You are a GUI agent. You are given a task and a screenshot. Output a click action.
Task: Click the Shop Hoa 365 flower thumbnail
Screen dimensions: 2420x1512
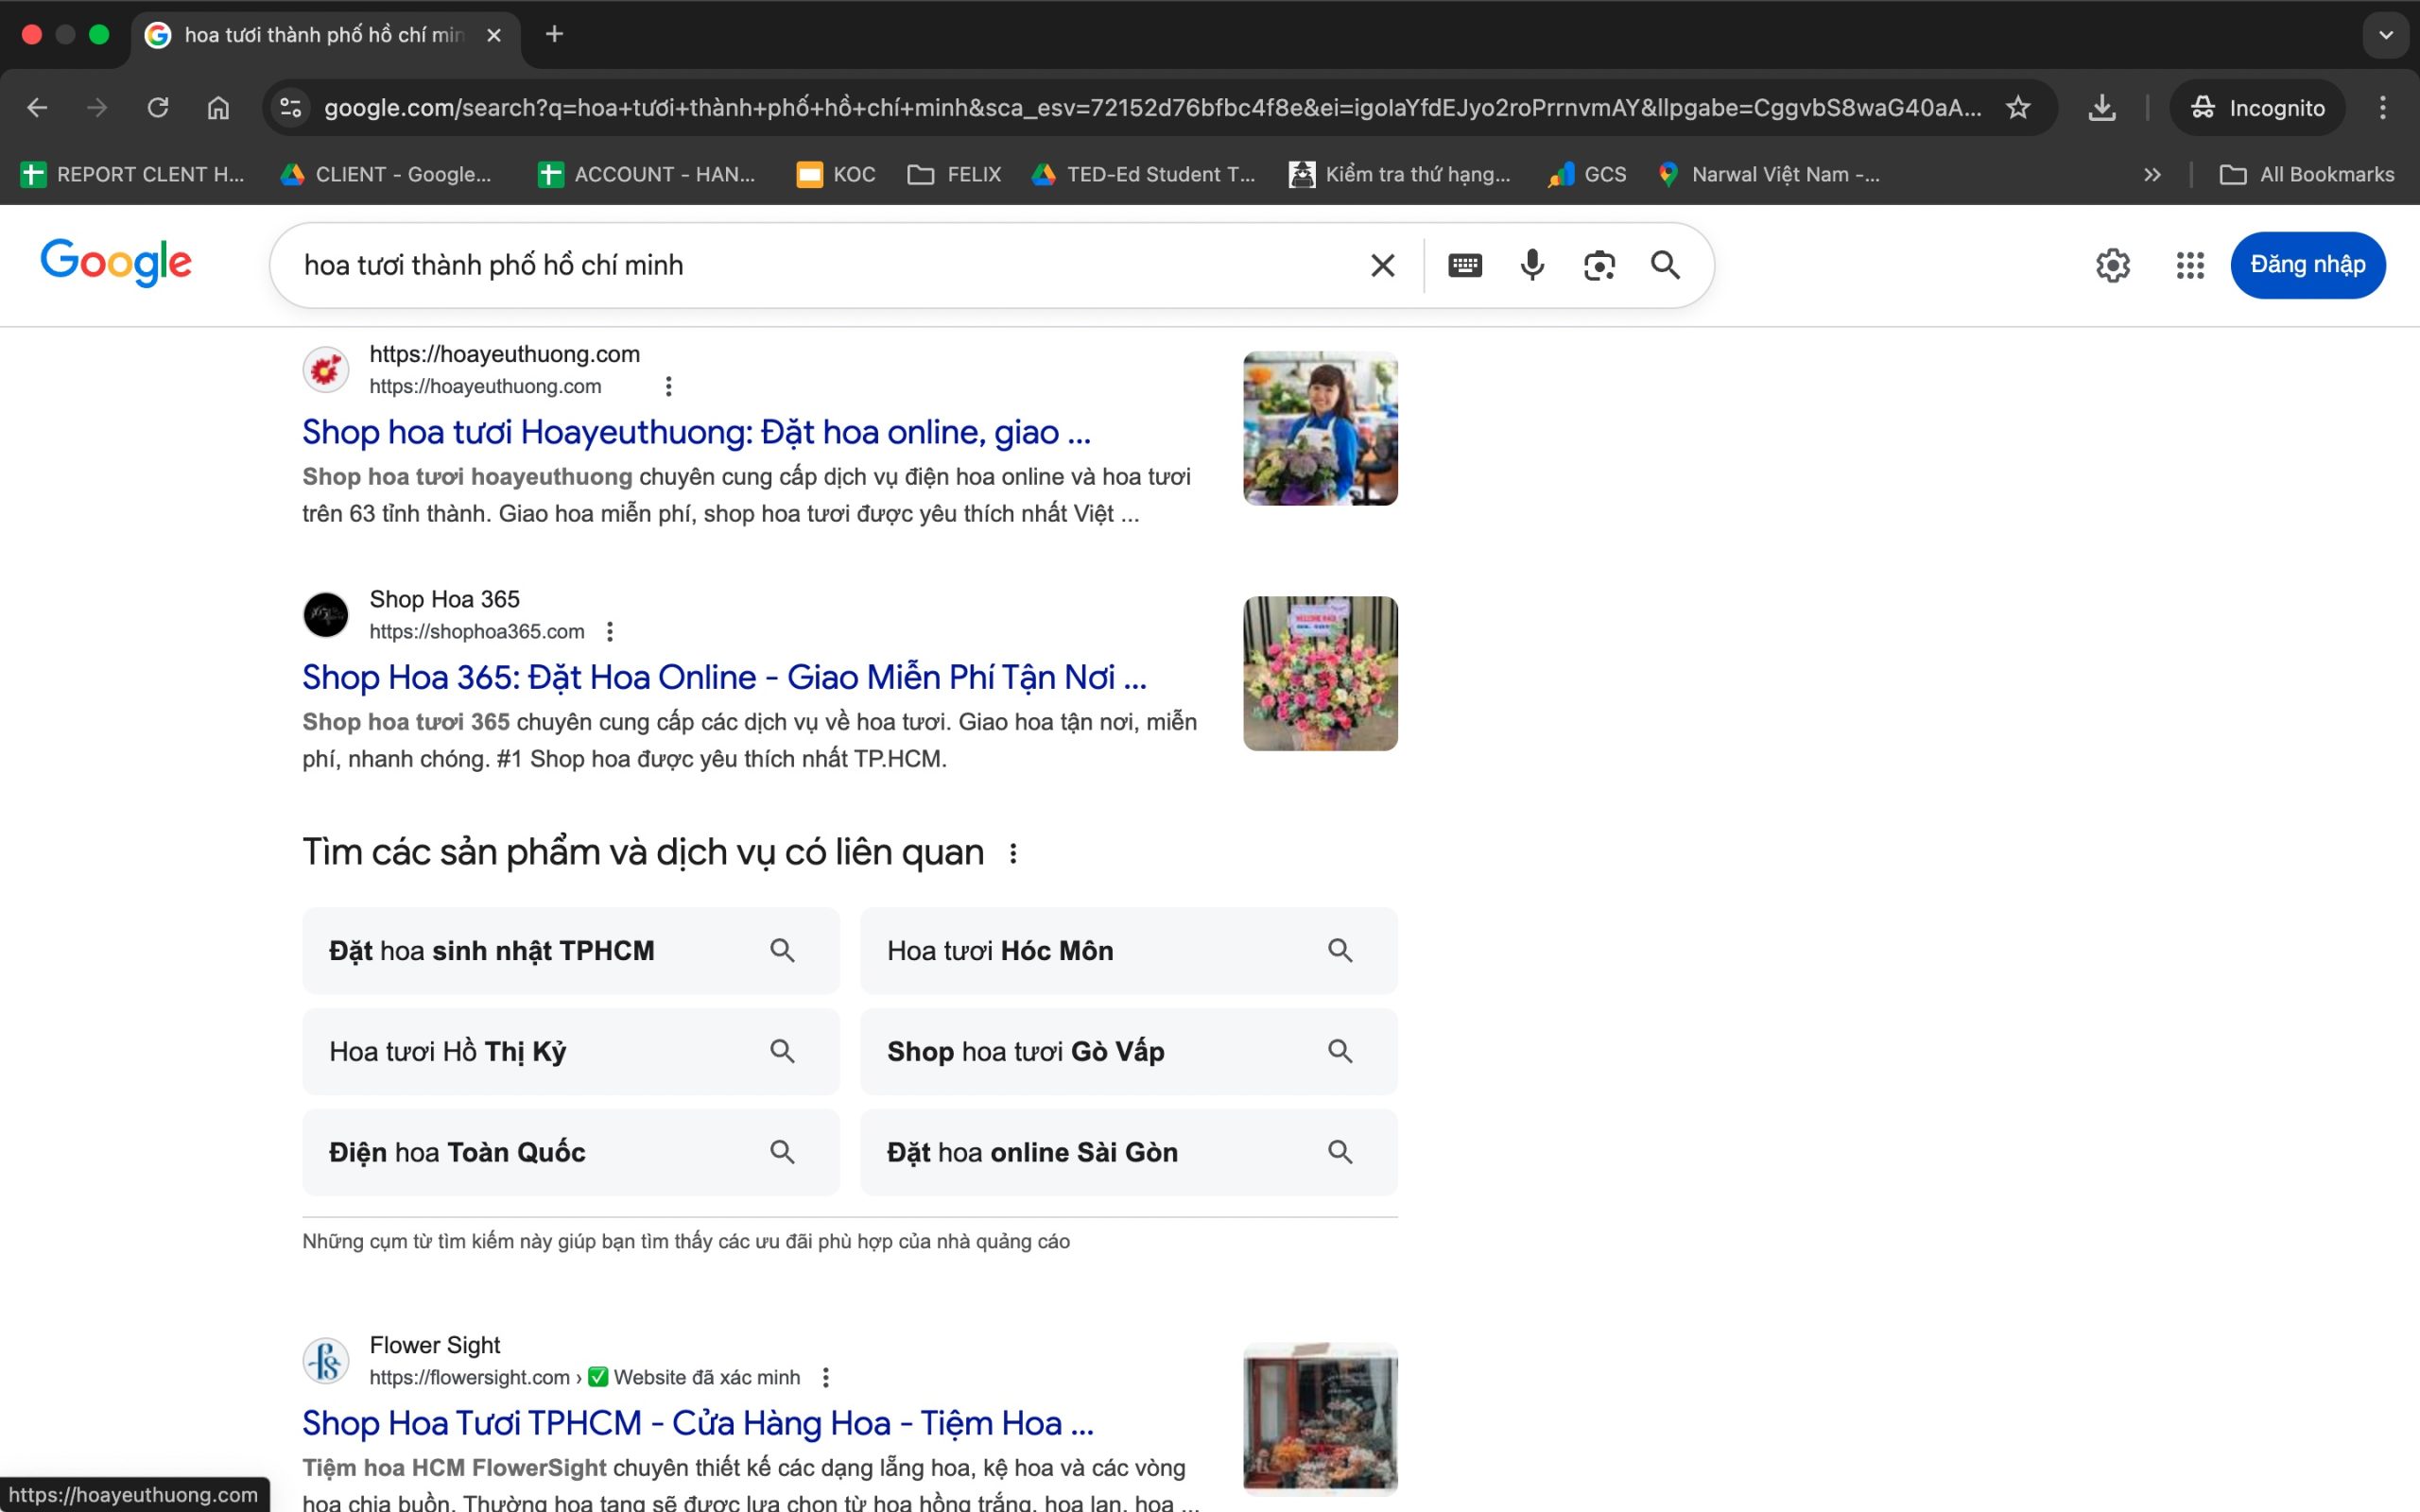coord(1320,673)
